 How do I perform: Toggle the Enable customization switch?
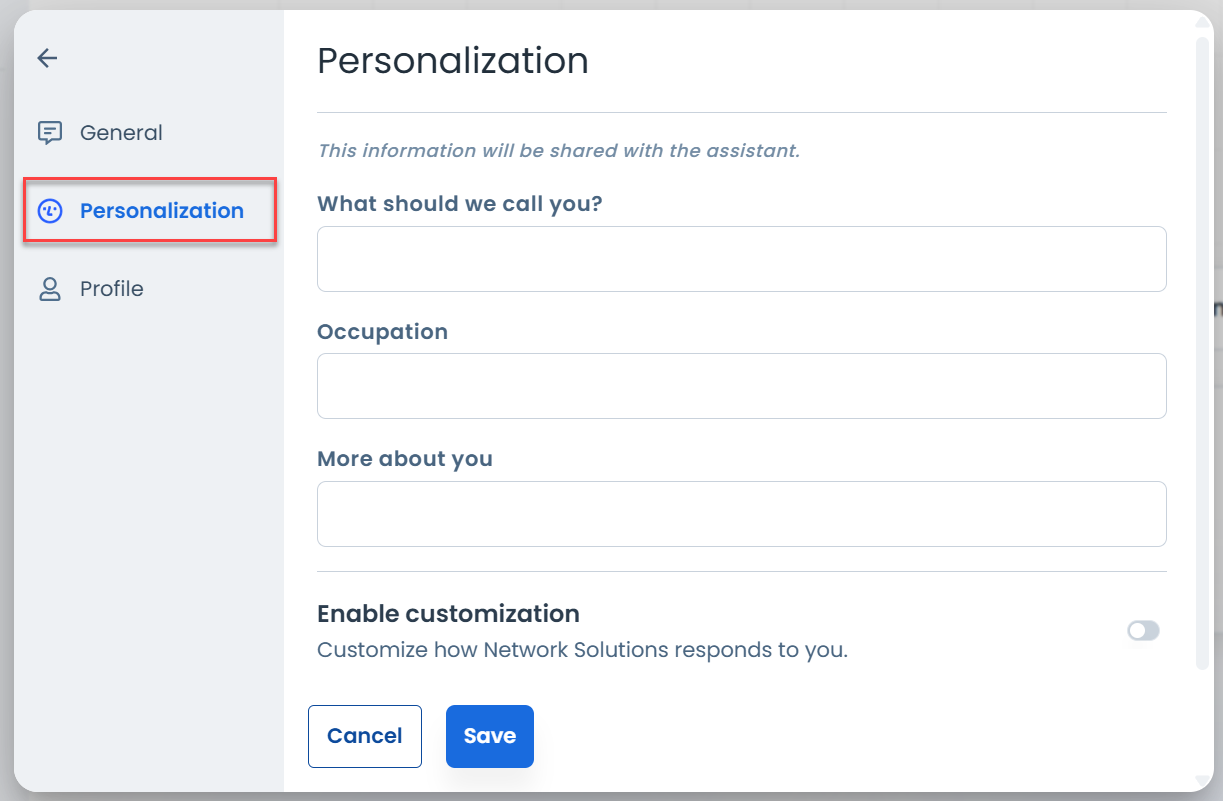1143,631
